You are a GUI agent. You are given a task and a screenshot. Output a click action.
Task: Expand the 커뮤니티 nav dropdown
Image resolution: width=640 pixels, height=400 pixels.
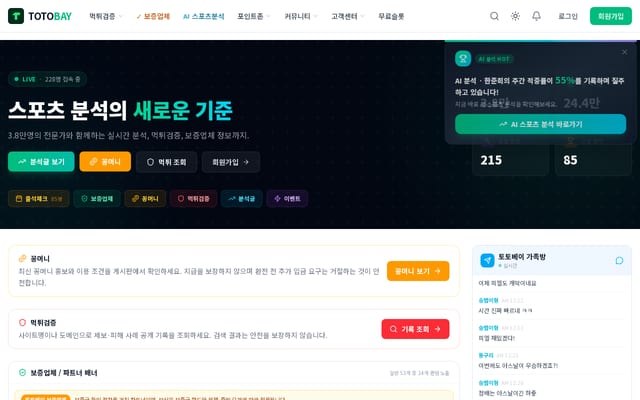coord(301,16)
